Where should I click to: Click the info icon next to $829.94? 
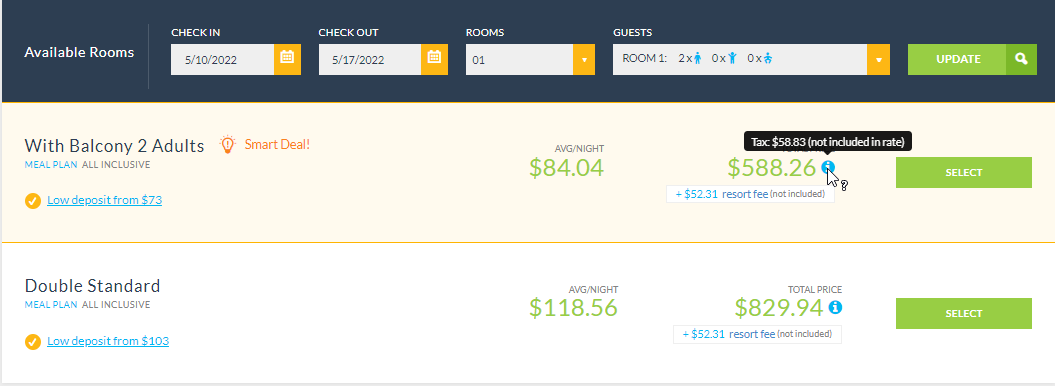click(x=835, y=307)
